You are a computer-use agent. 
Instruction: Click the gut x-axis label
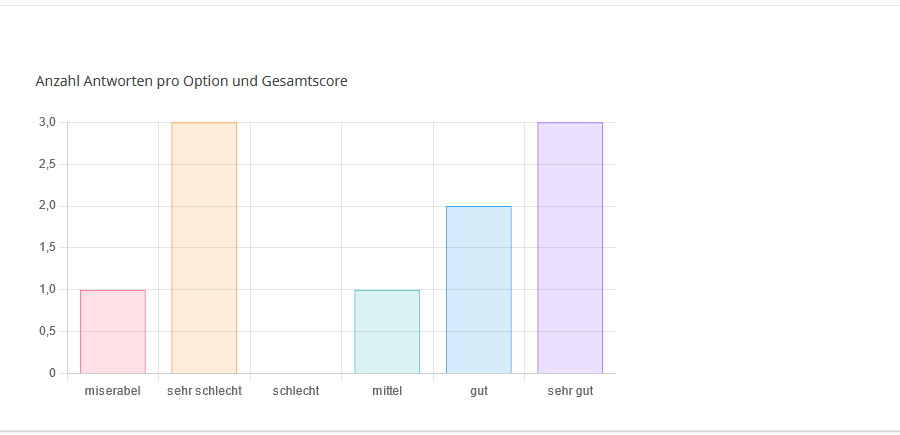tap(478, 391)
